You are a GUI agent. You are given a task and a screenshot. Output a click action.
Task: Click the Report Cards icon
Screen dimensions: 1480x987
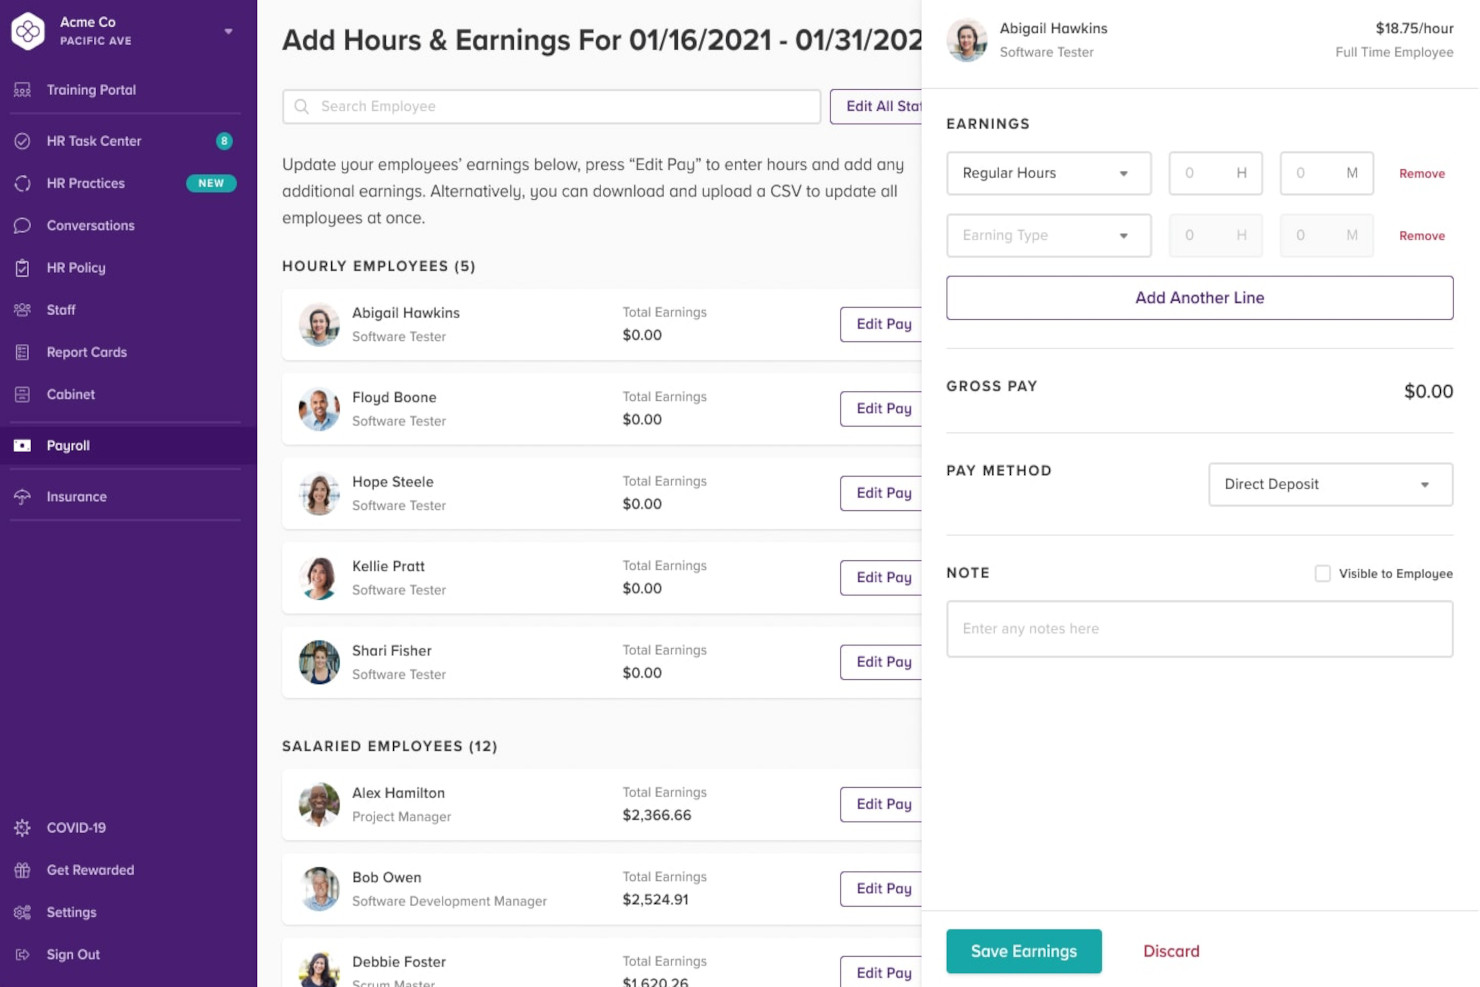pyautogui.click(x=22, y=352)
